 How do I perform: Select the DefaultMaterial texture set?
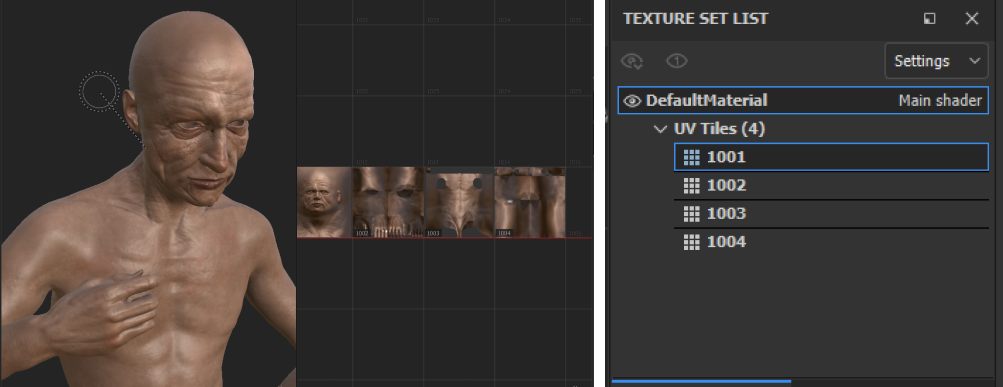click(x=803, y=100)
